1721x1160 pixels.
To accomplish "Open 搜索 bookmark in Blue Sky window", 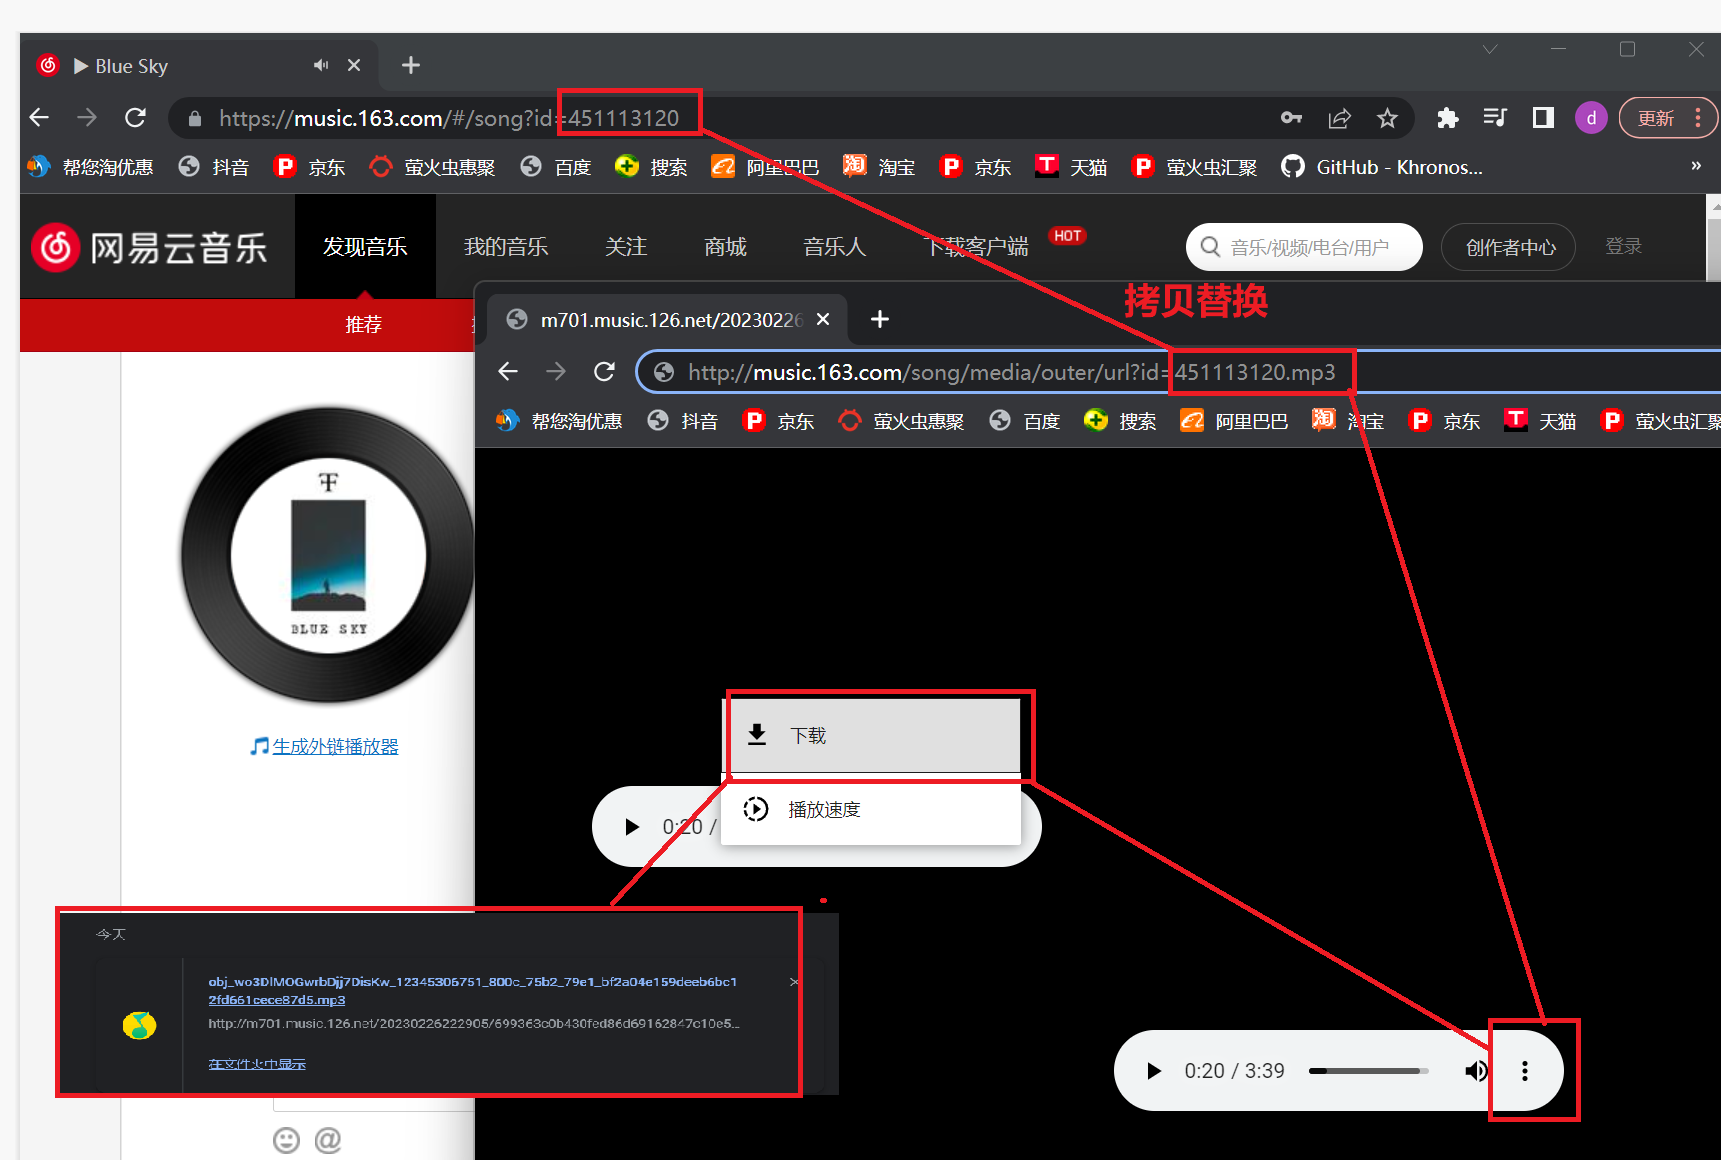I will (x=651, y=167).
